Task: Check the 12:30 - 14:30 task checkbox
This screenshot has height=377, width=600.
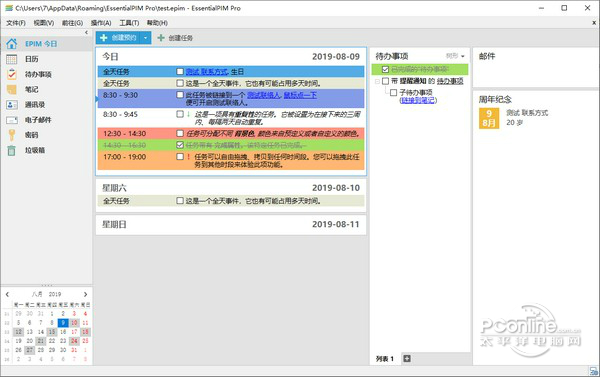Action: click(x=180, y=133)
